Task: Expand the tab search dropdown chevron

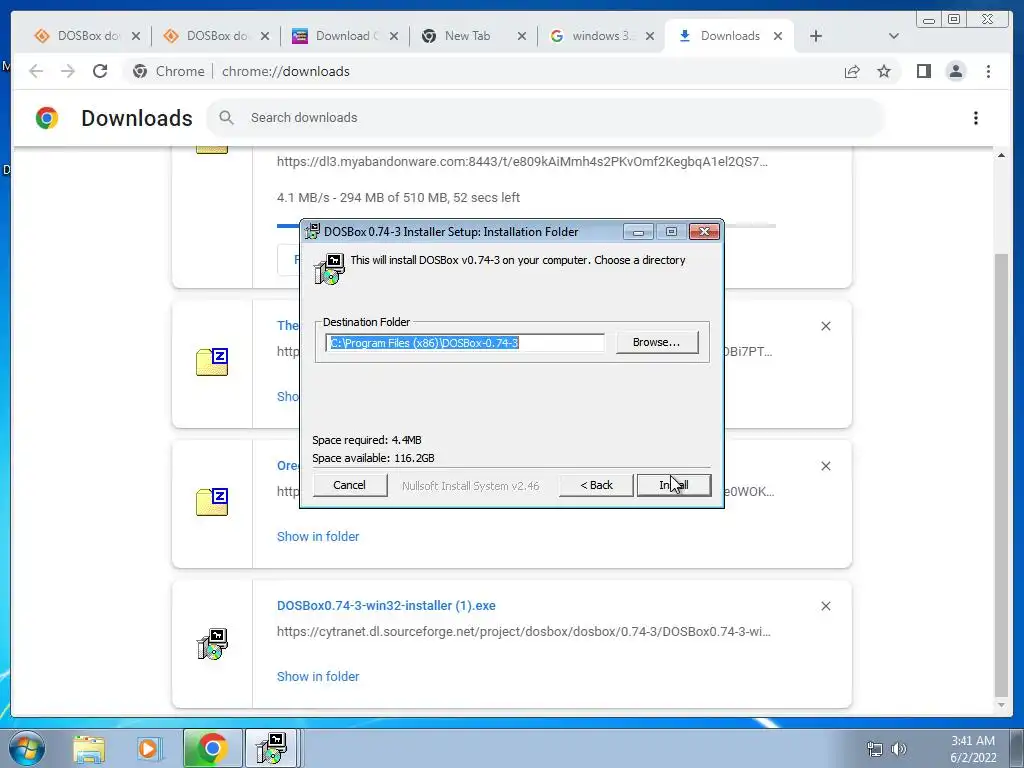Action: (893, 37)
